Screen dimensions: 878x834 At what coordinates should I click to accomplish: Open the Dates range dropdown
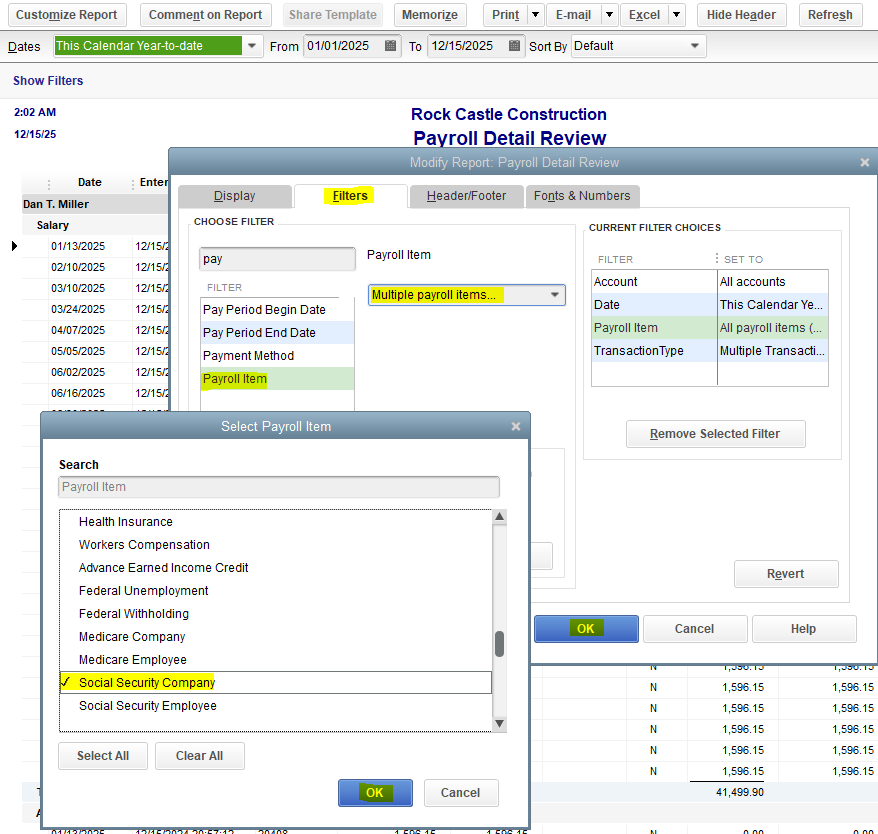[x=252, y=46]
